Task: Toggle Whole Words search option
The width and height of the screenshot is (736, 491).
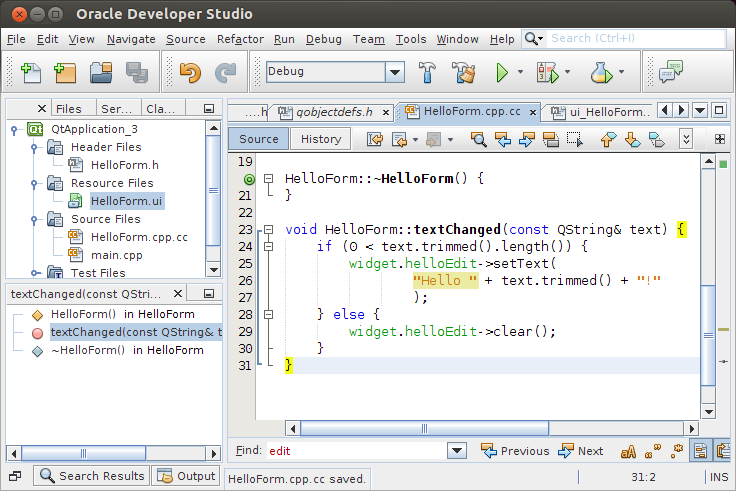Action: [655, 451]
